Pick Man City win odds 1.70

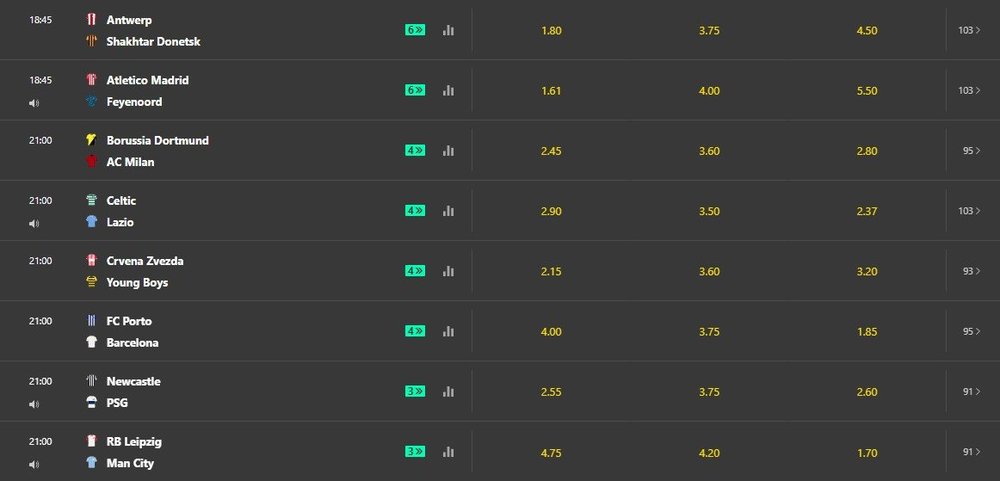pos(867,453)
